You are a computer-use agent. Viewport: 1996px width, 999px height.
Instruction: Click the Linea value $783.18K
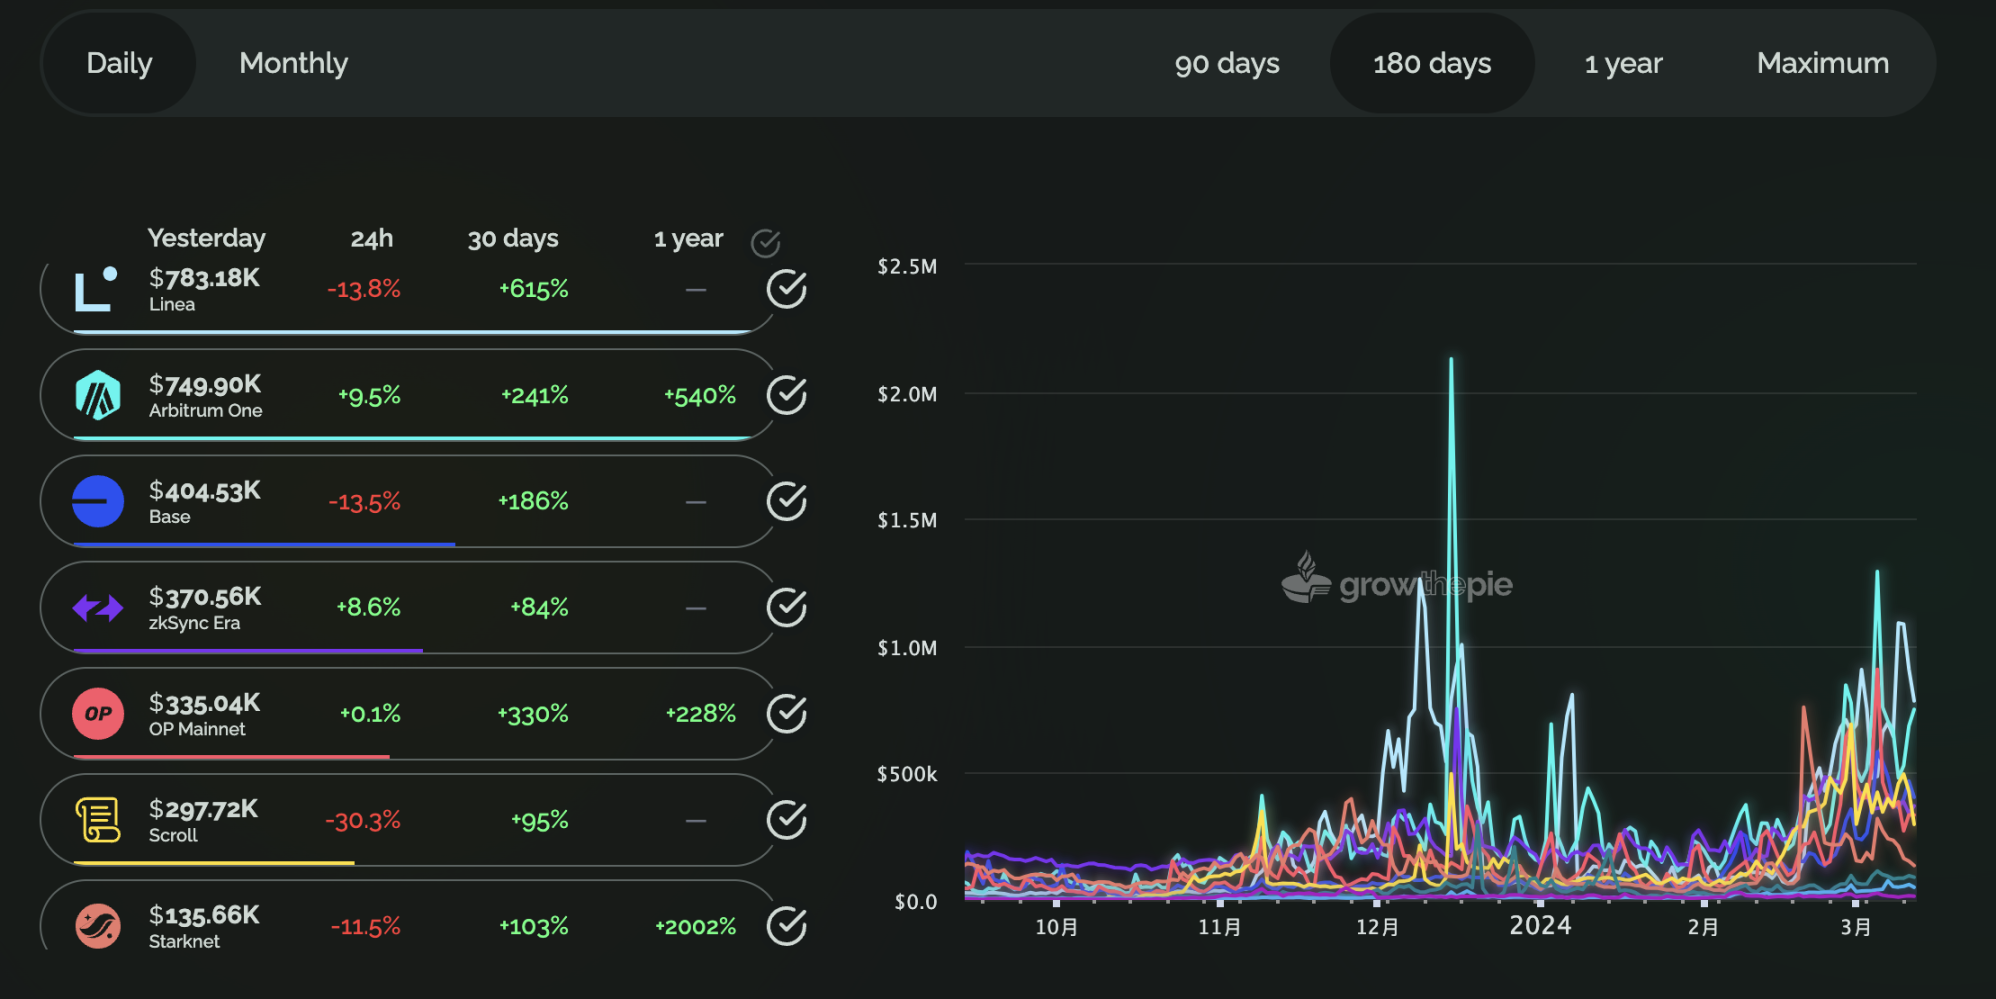(204, 278)
